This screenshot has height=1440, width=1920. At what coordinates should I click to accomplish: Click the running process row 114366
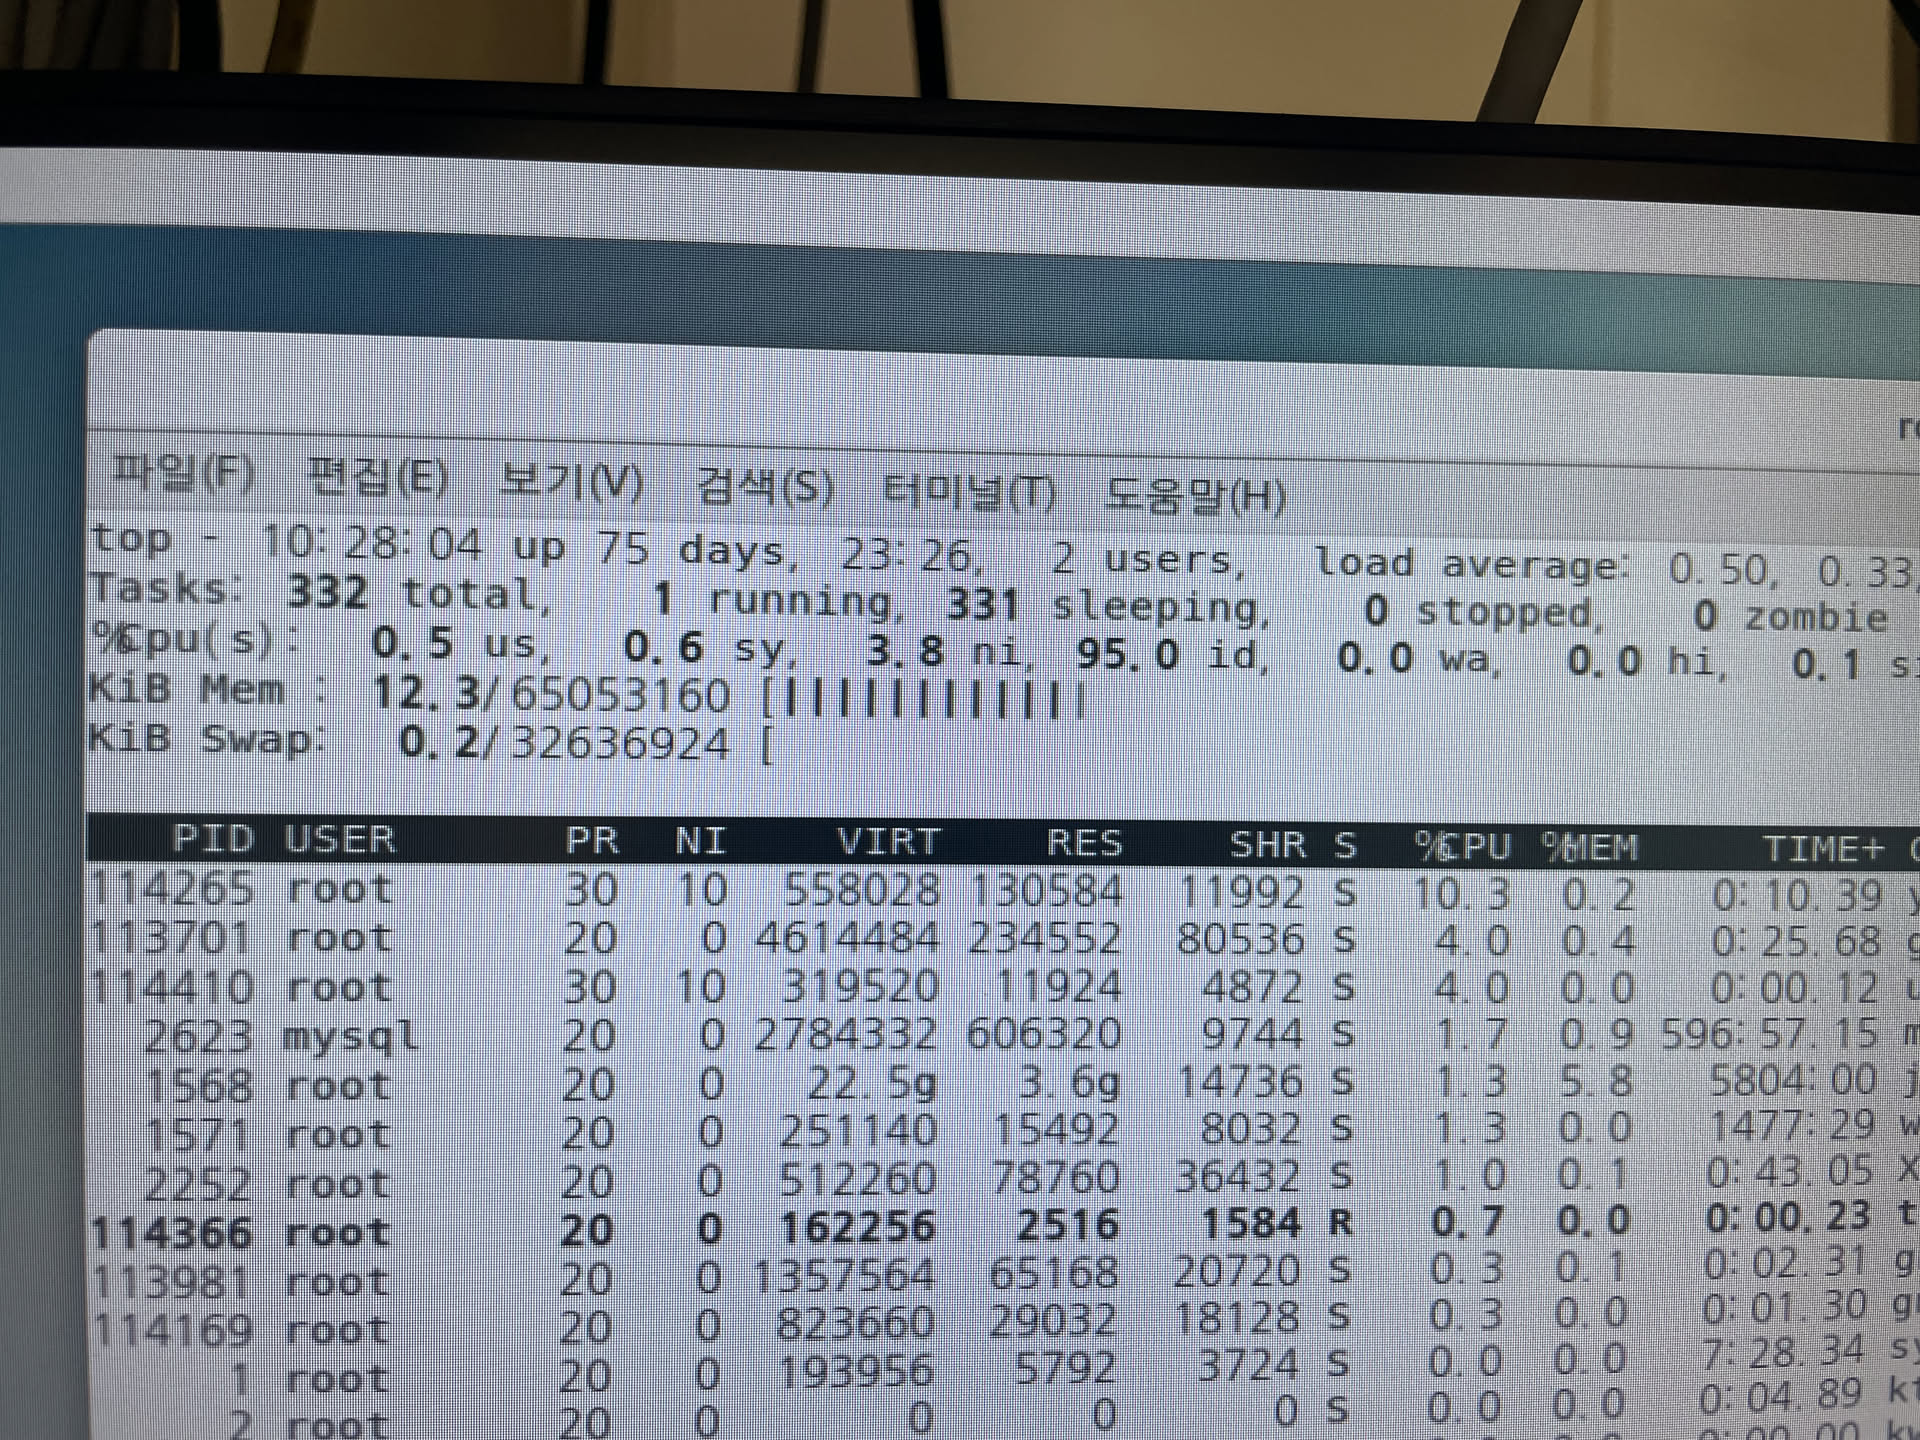point(172,1232)
